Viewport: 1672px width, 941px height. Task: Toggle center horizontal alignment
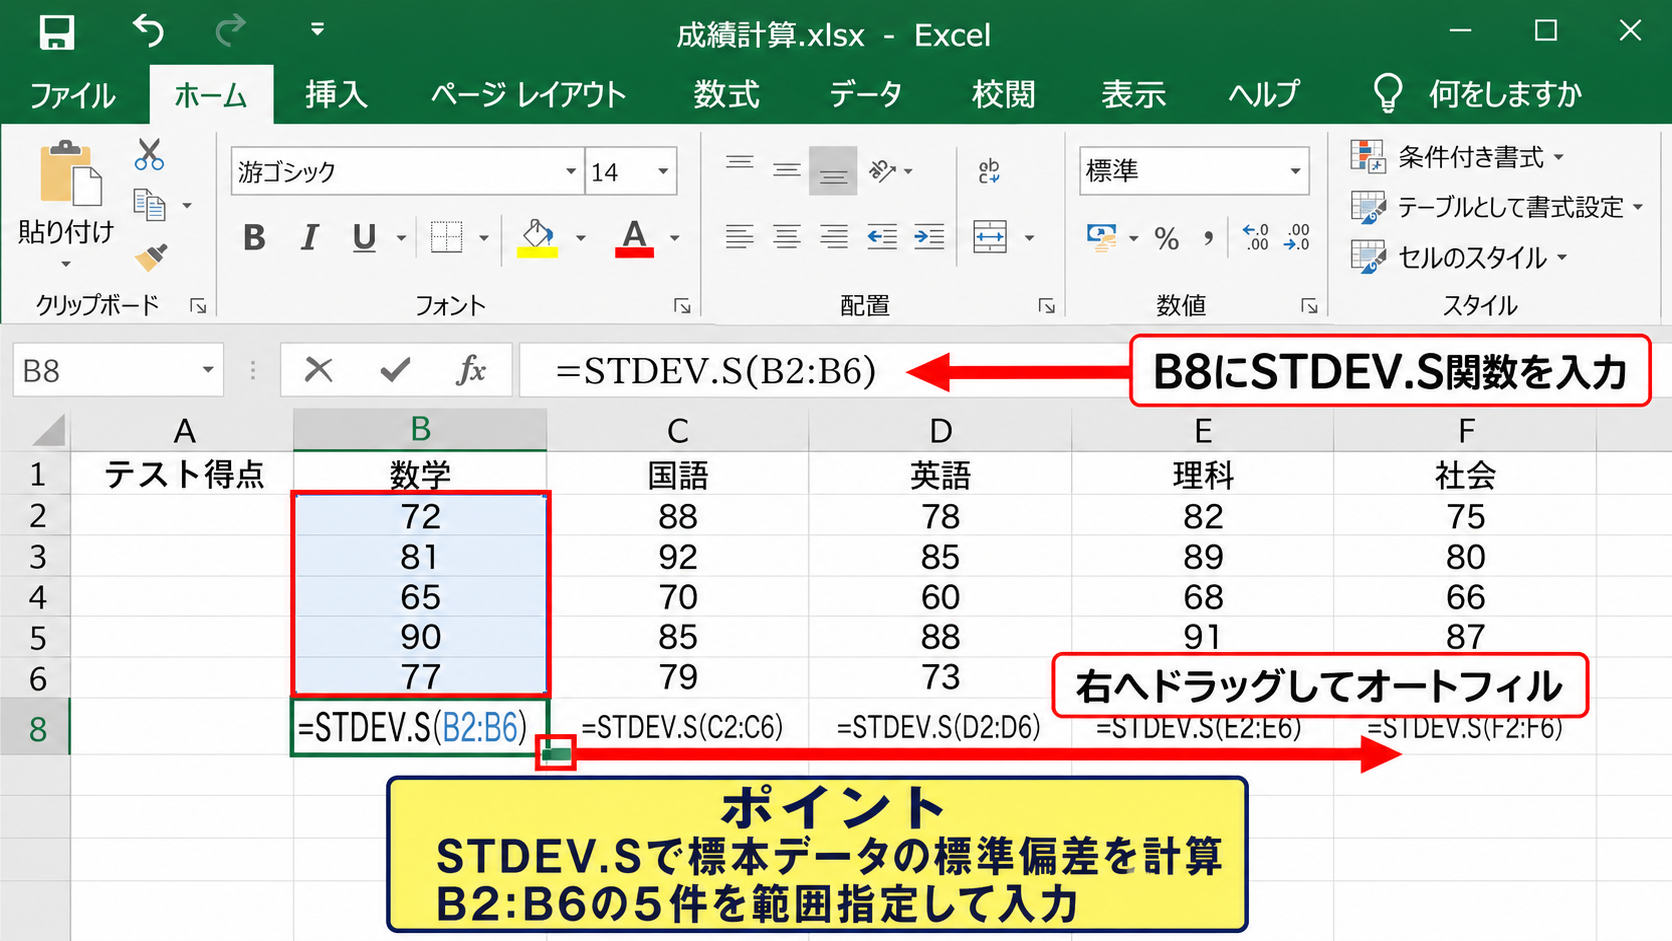pyautogui.click(x=787, y=237)
